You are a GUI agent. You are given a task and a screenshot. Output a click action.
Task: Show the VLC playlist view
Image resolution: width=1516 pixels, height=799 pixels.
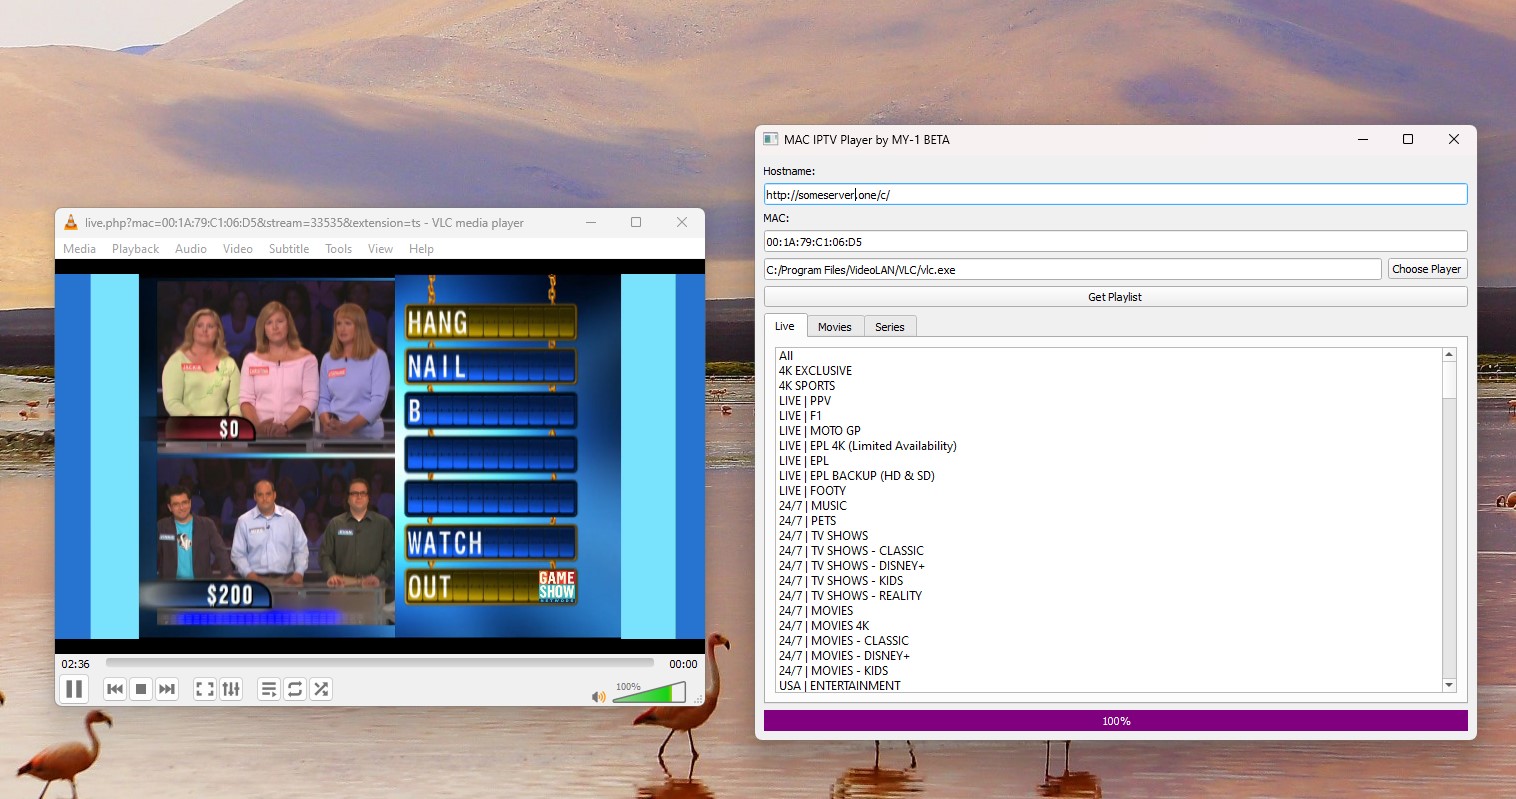click(x=268, y=688)
